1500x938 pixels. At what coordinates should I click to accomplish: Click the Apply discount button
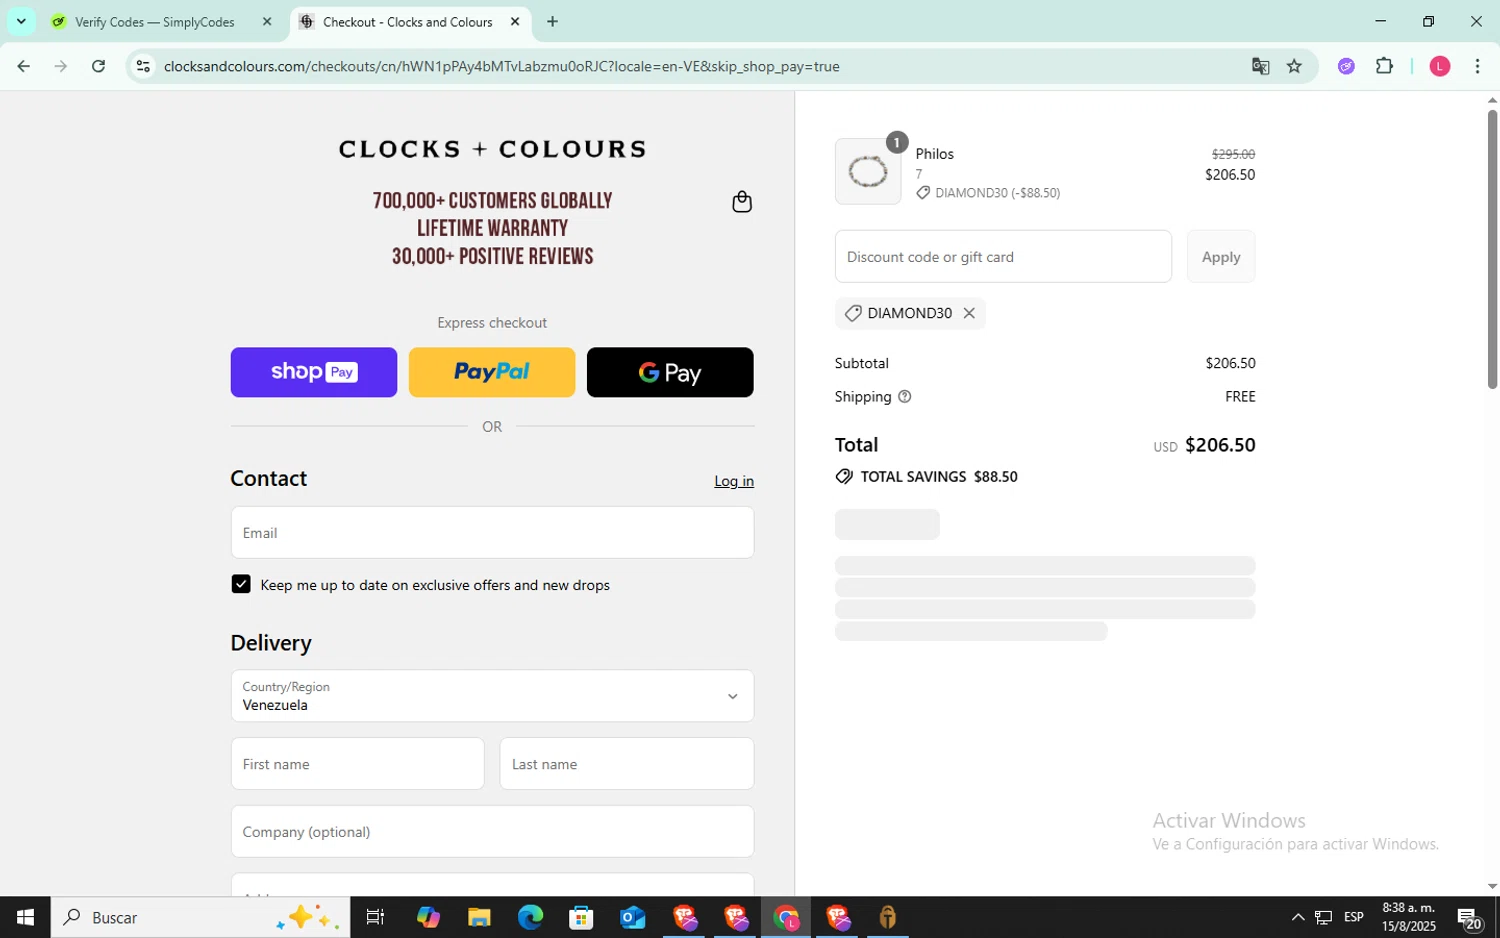(1220, 257)
